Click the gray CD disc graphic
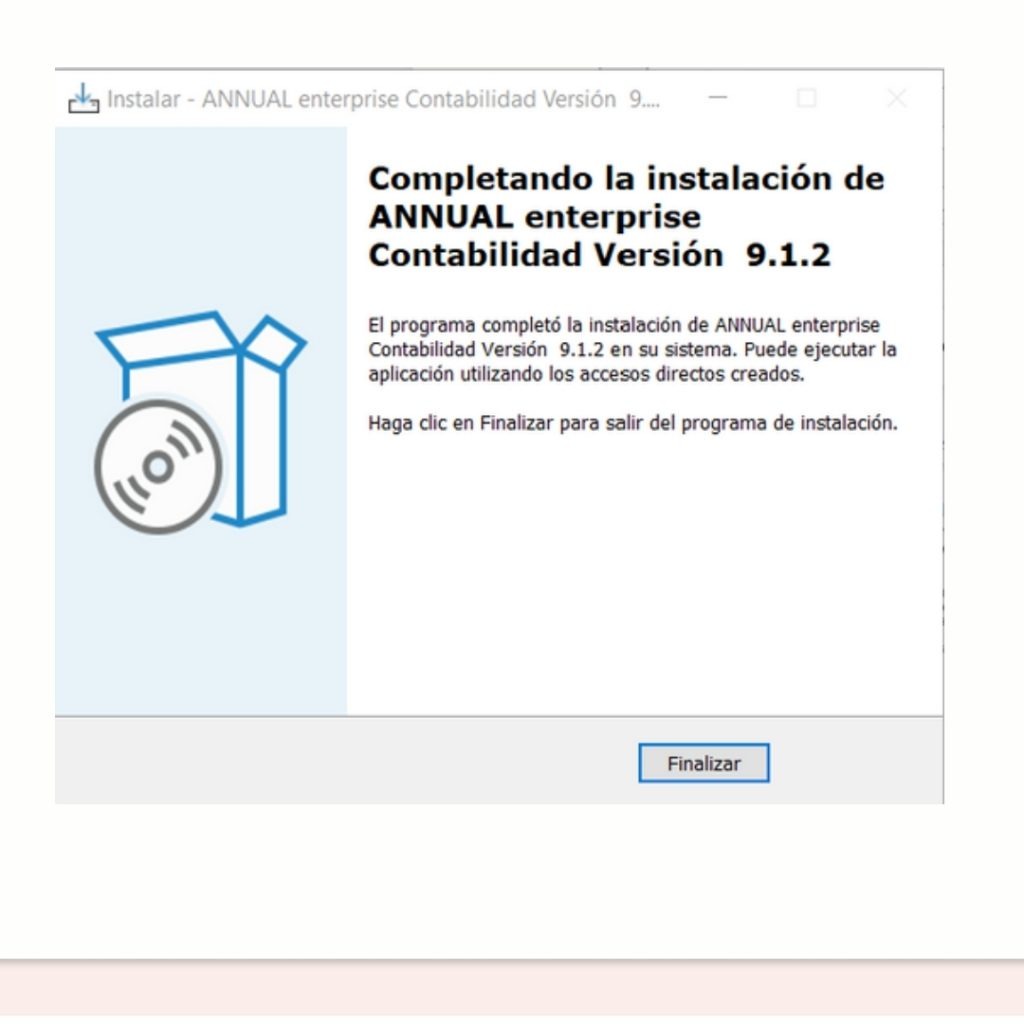 [158, 465]
